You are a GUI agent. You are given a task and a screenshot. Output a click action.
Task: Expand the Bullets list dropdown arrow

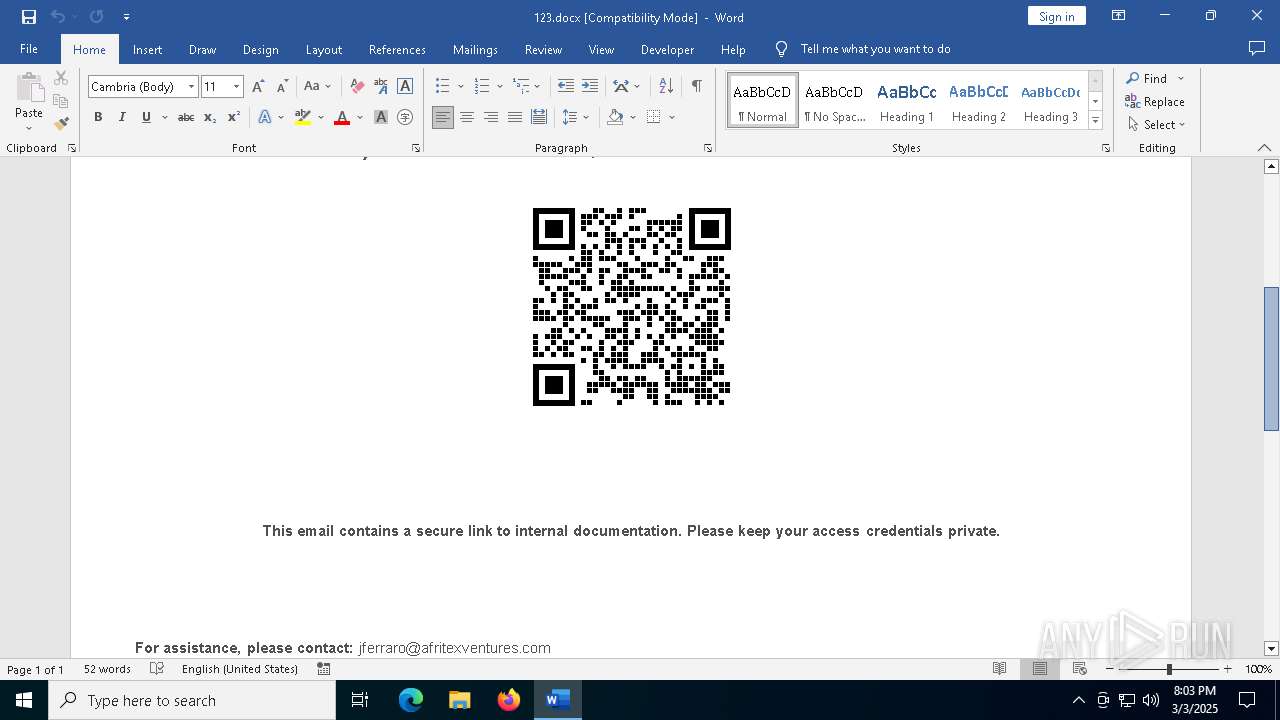460,87
